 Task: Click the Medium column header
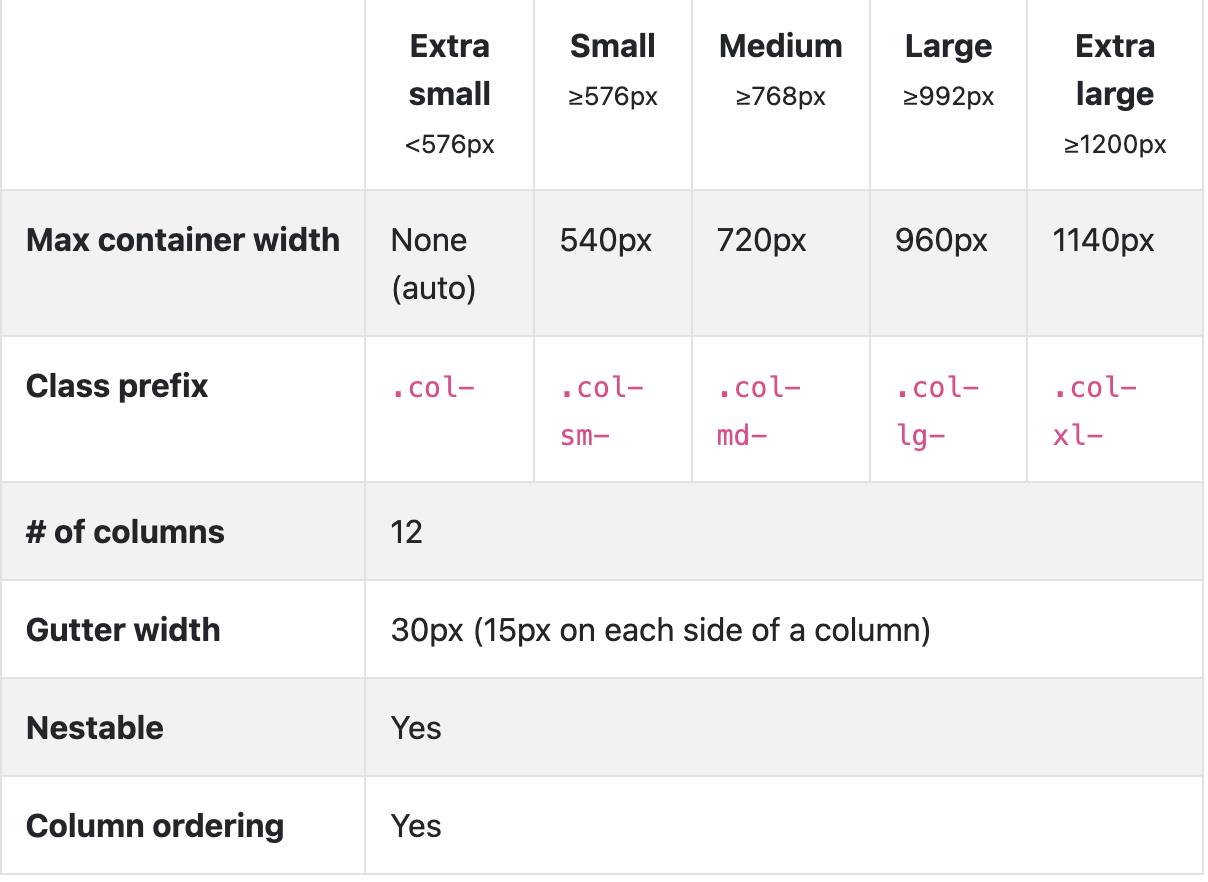click(x=781, y=46)
